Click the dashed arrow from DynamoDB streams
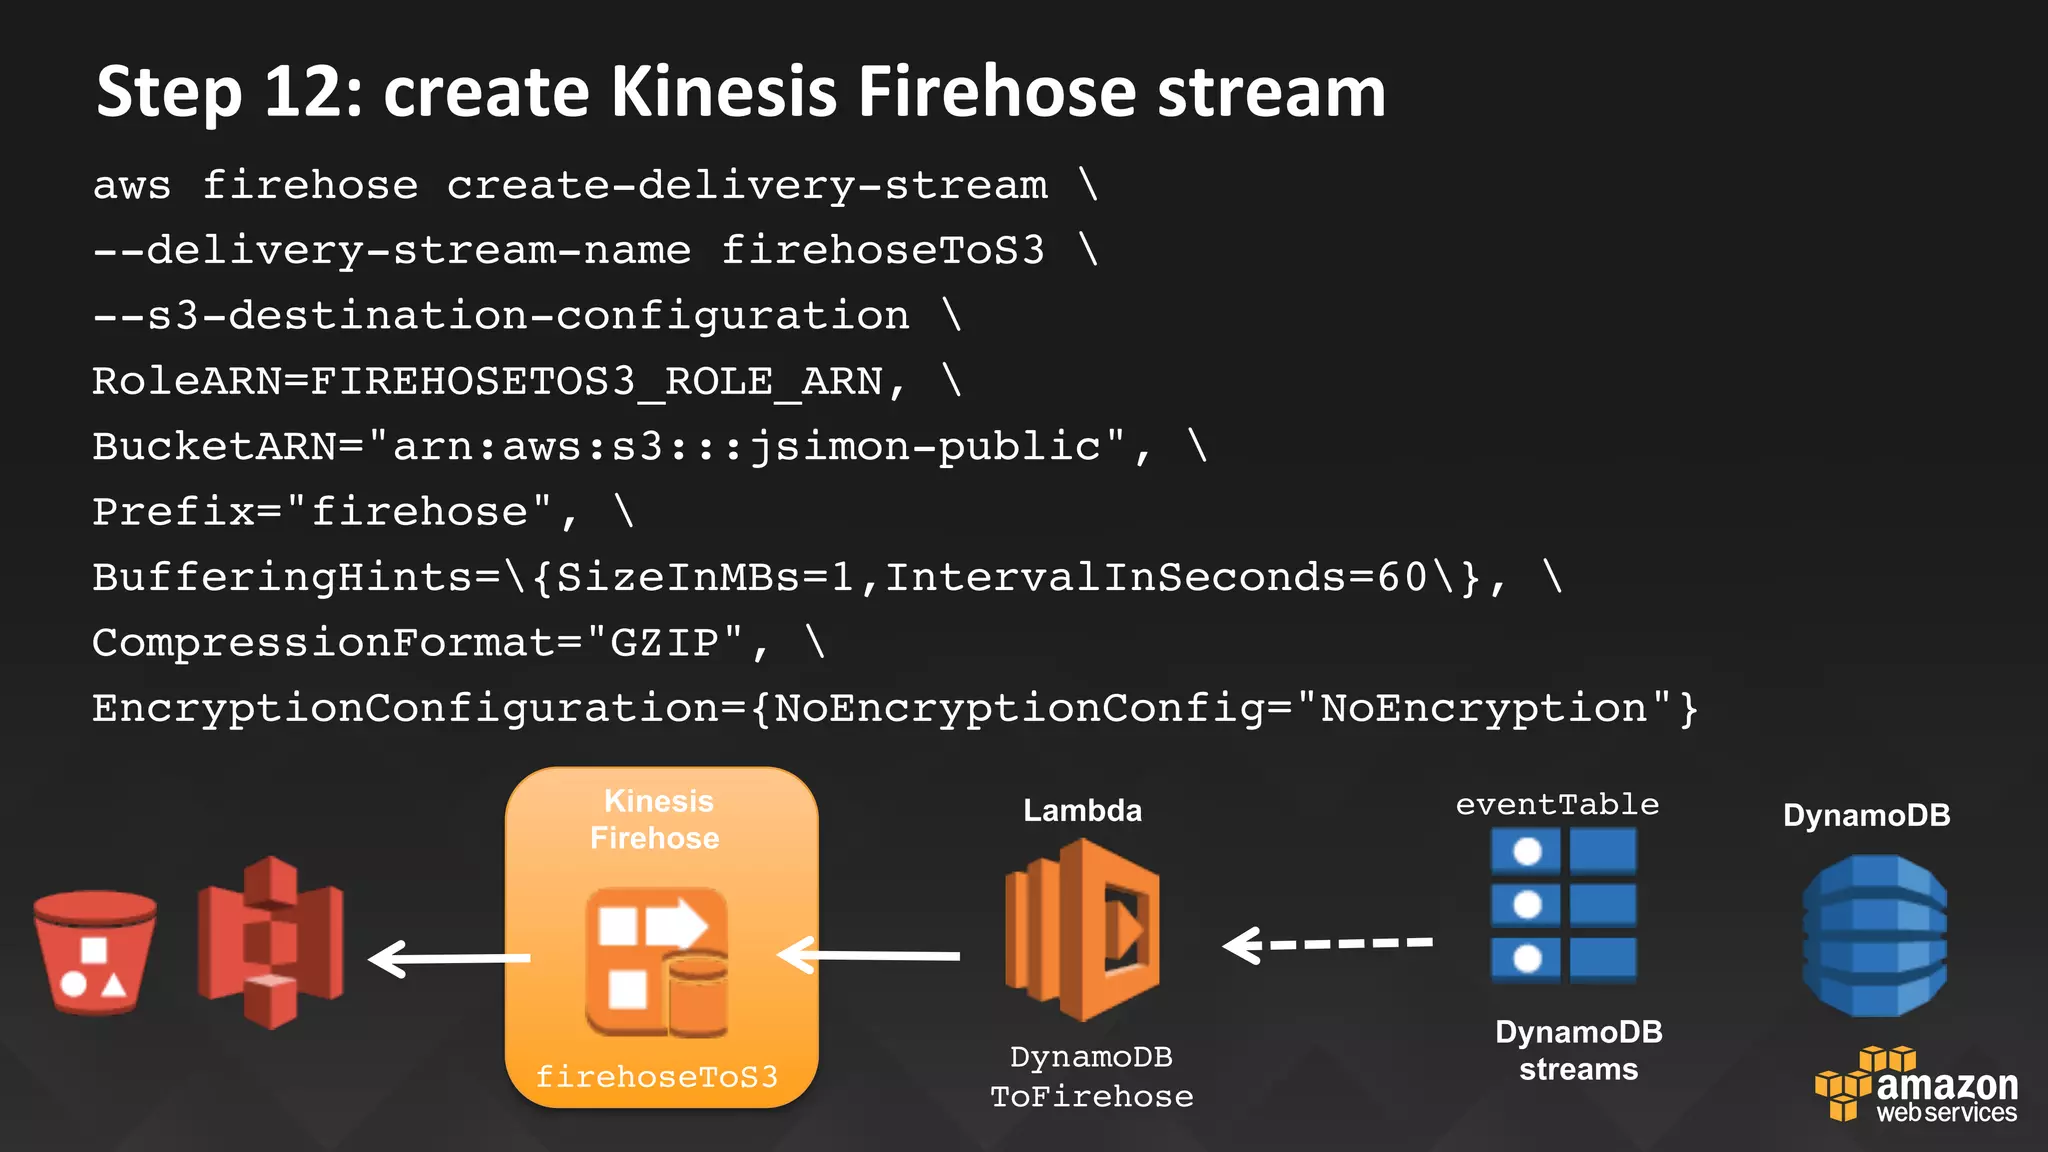The image size is (2048, 1152). pyautogui.click(x=1328, y=944)
